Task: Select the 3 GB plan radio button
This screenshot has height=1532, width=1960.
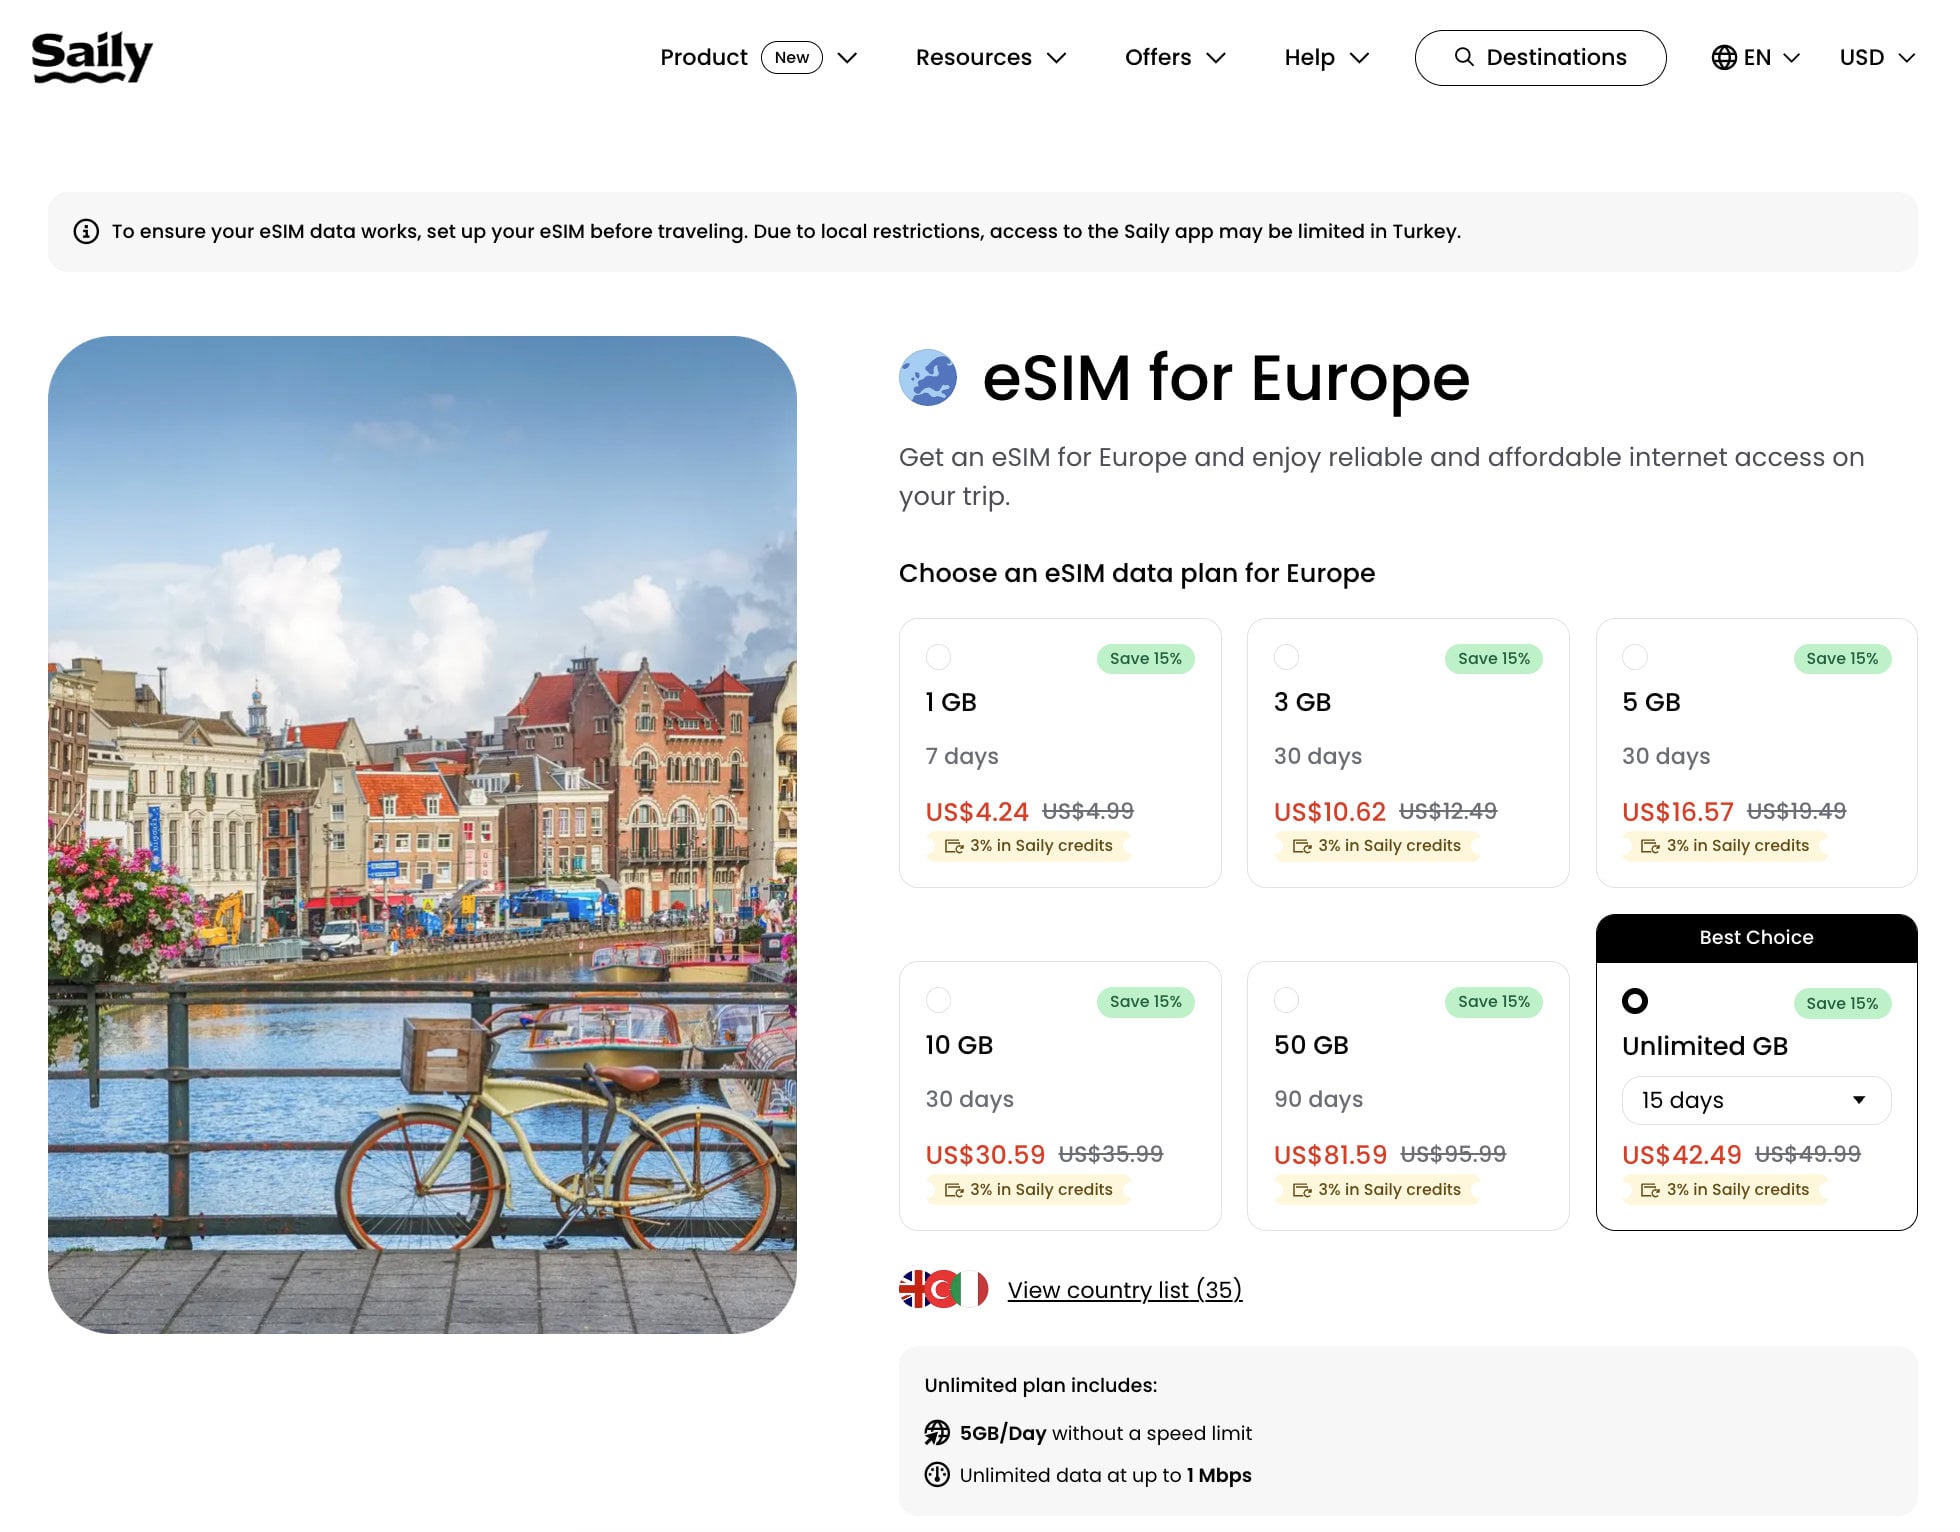Action: click(x=1286, y=657)
